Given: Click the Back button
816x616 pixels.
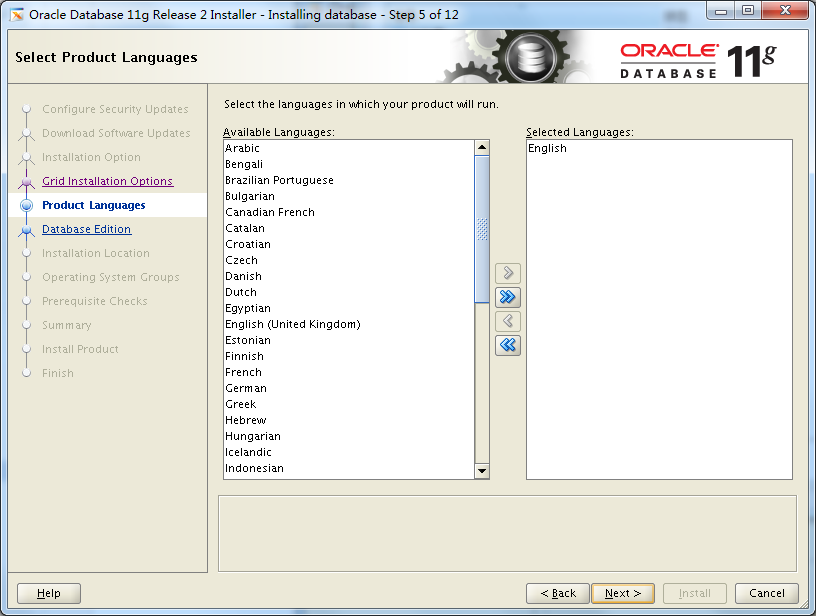Looking at the screenshot, I should click(x=557, y=593).
